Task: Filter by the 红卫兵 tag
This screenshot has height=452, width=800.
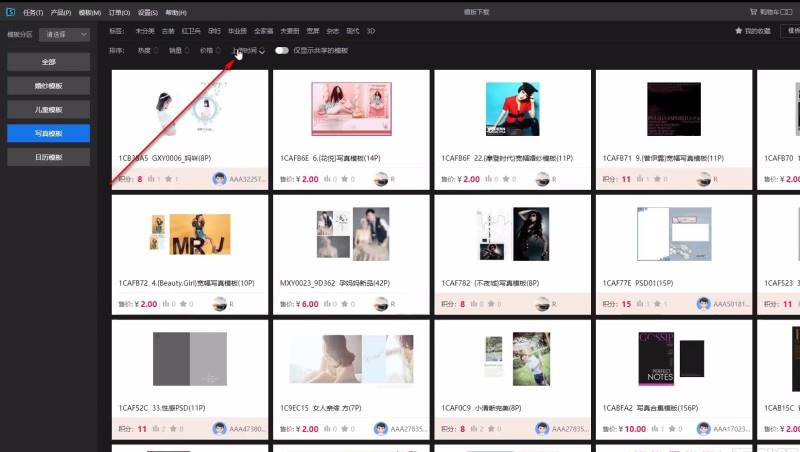Action: (x=191, y=31)
